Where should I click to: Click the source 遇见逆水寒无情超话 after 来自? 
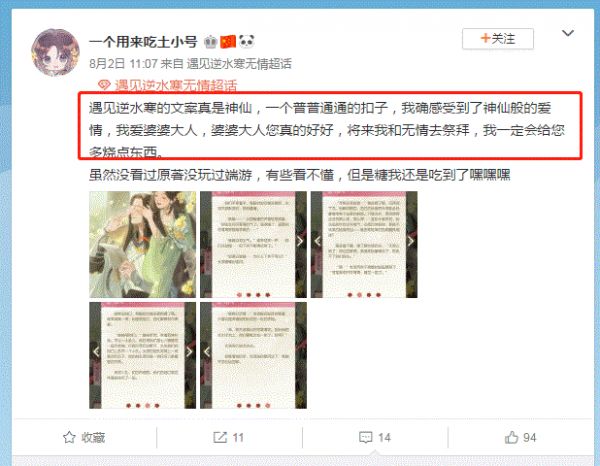239,64
